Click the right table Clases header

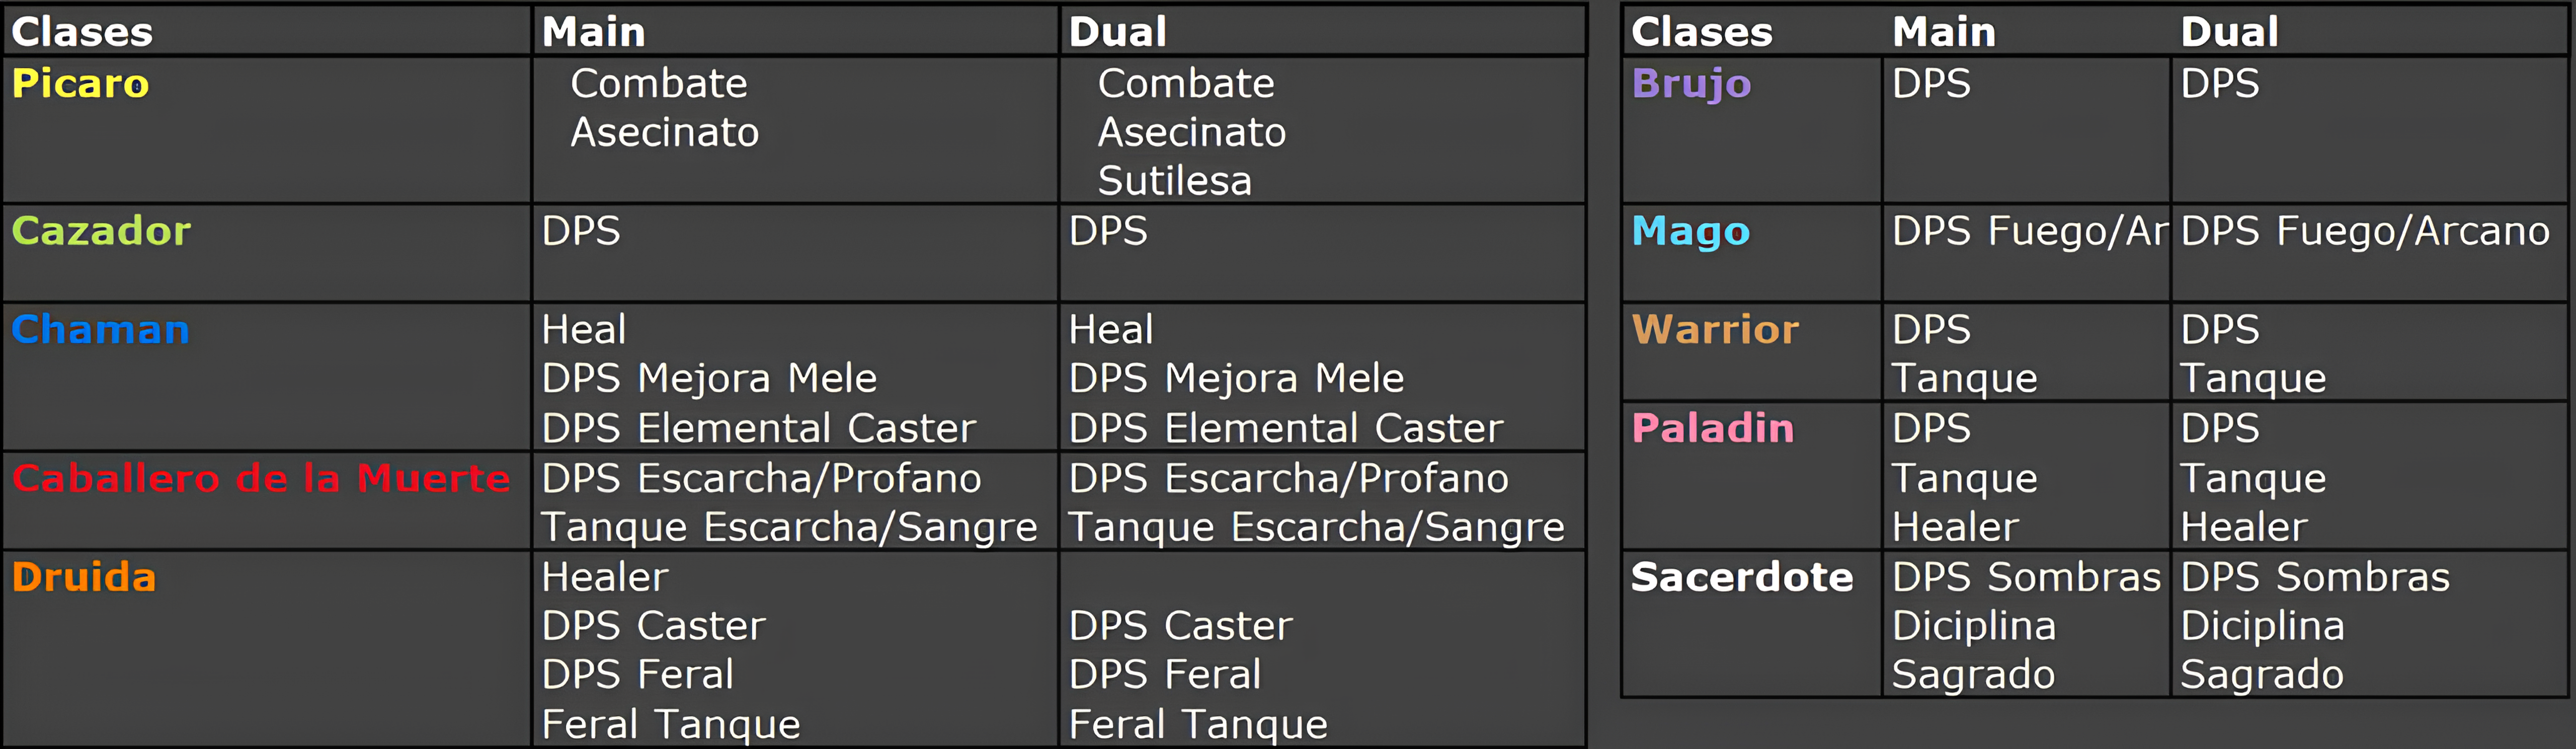[x=1701, y=32]
